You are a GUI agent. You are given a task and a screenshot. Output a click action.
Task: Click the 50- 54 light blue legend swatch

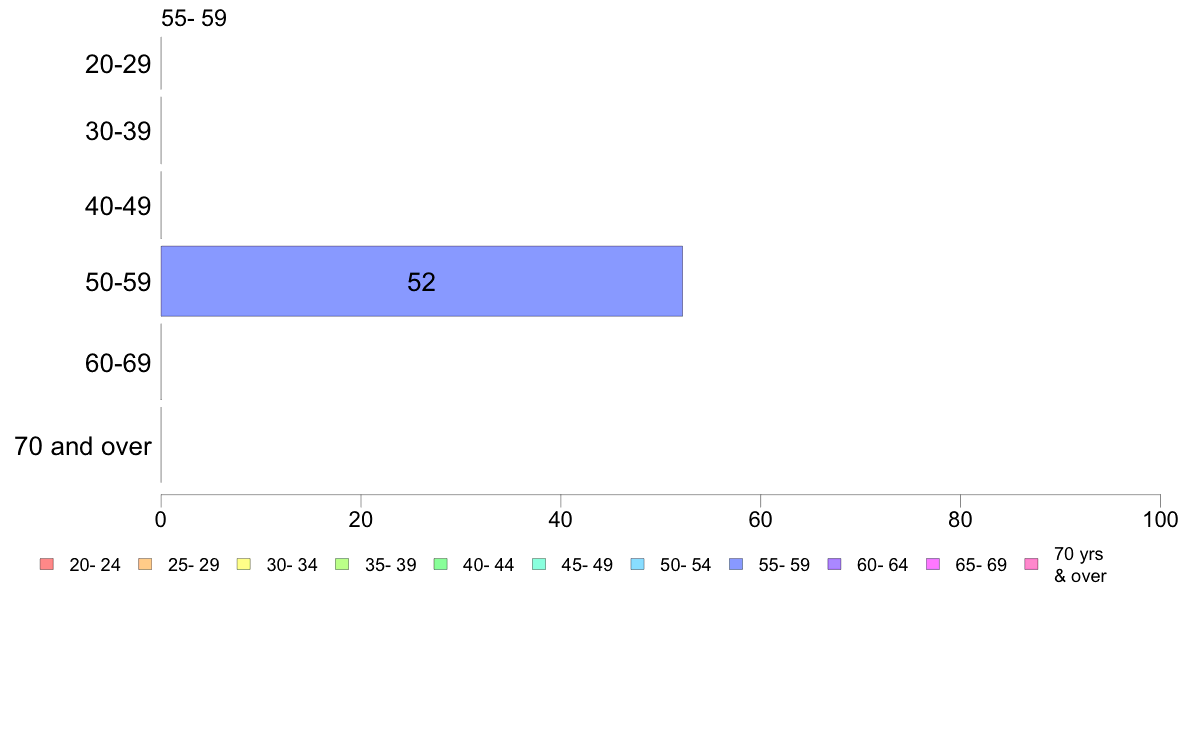click(638, 564)
